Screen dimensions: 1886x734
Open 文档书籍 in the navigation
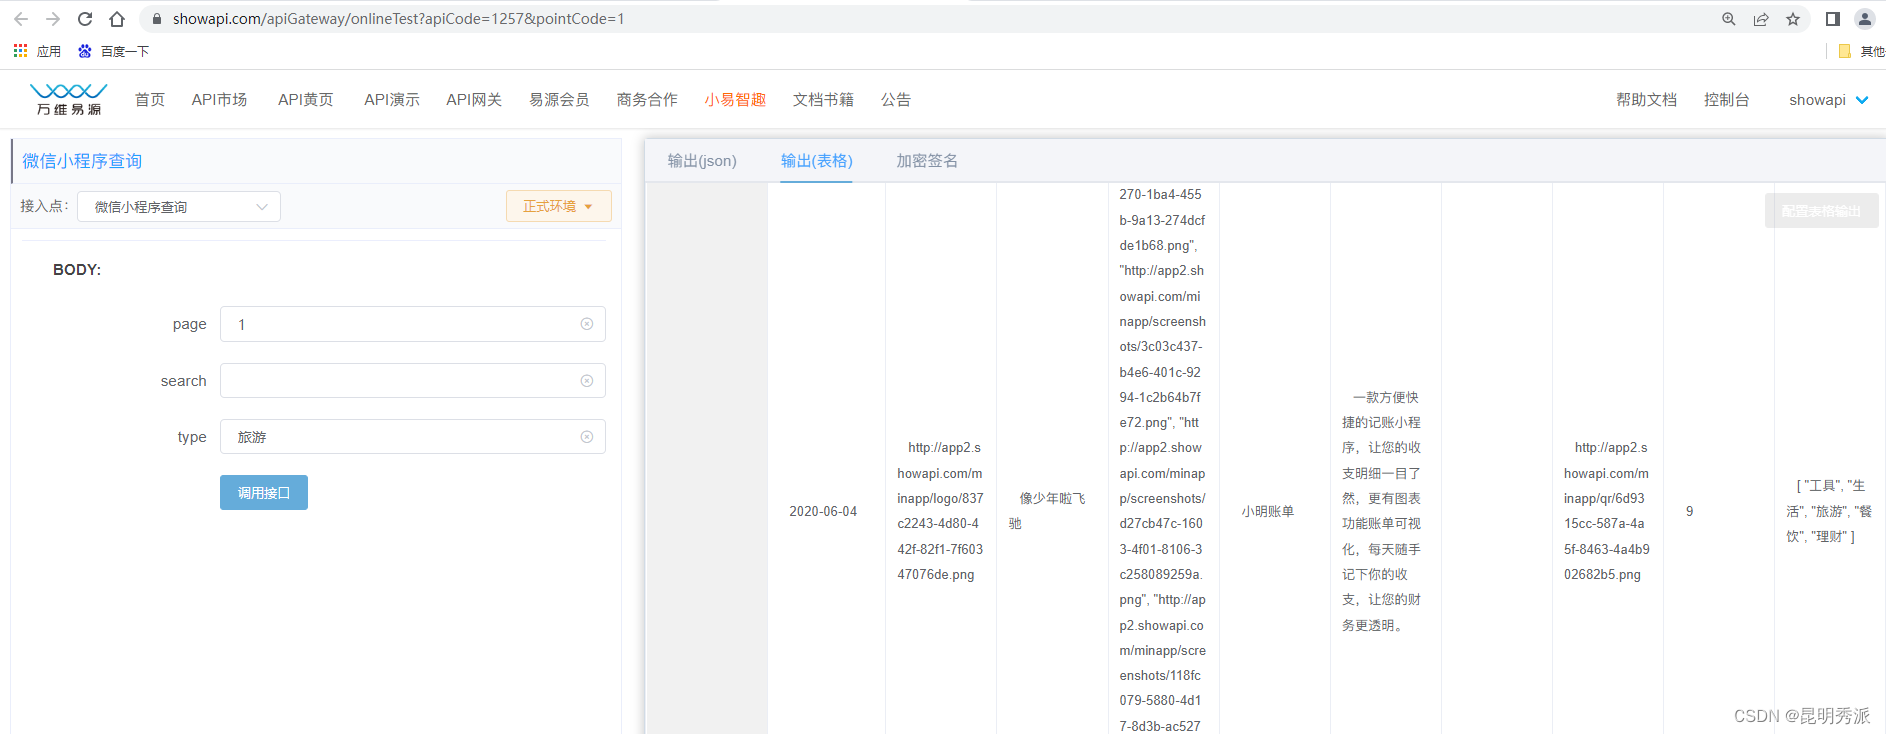click(823, 100)
